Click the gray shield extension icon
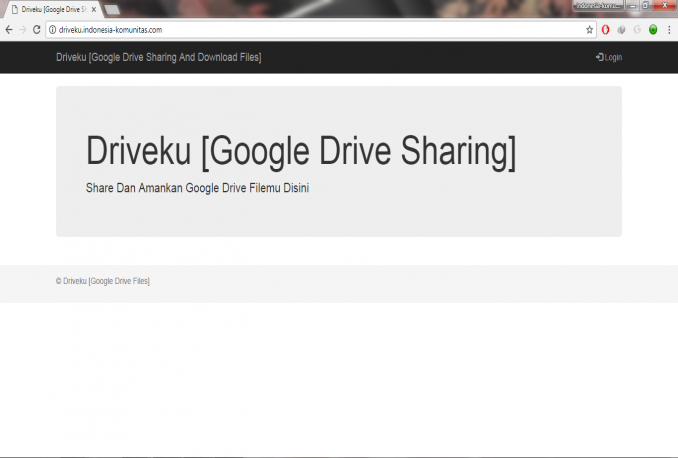Image resolution: width=678 pixels, height=458 pixels. (621, 30)
